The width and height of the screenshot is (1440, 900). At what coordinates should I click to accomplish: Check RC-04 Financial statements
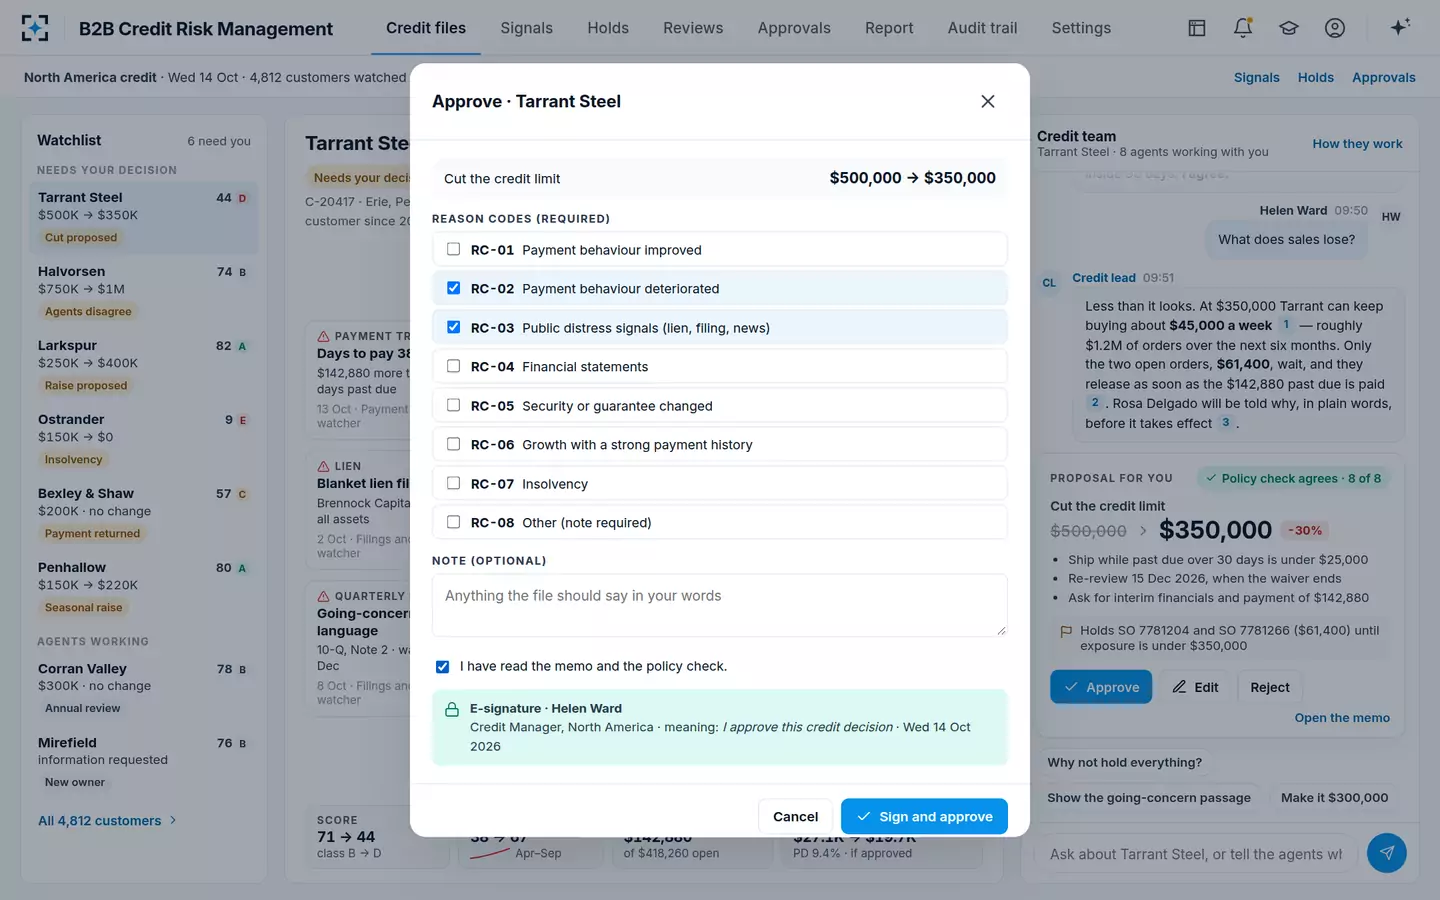[453, 366]
